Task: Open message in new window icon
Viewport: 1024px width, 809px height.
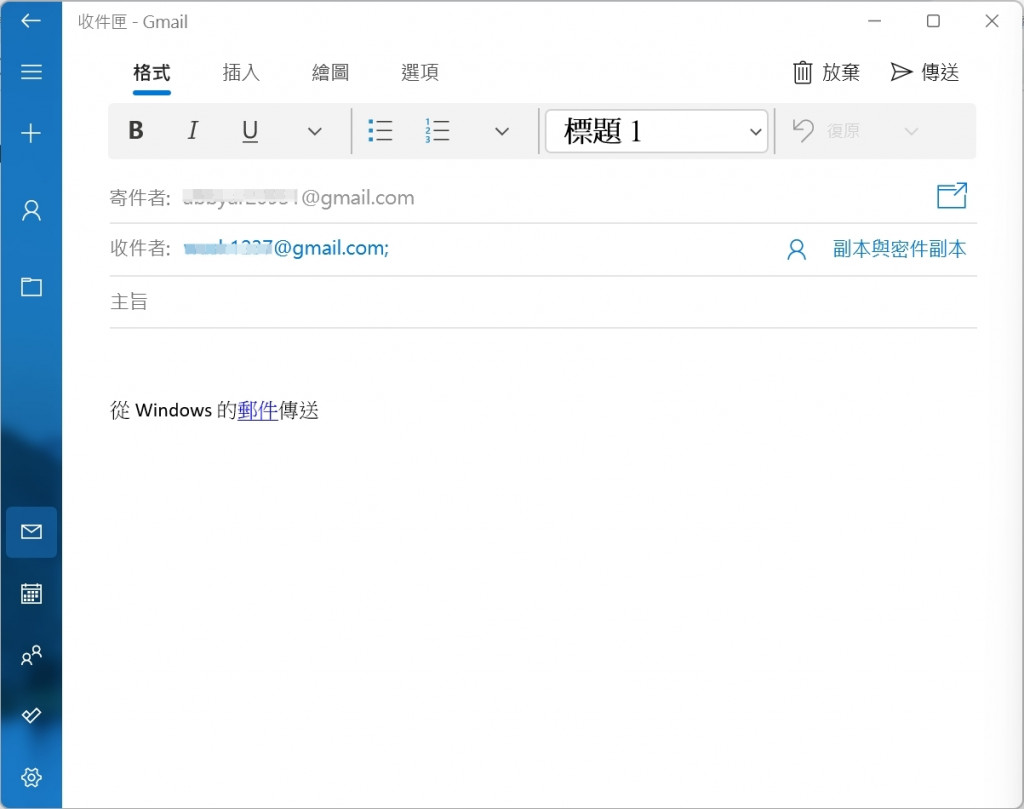Action: tap(952, 195)
